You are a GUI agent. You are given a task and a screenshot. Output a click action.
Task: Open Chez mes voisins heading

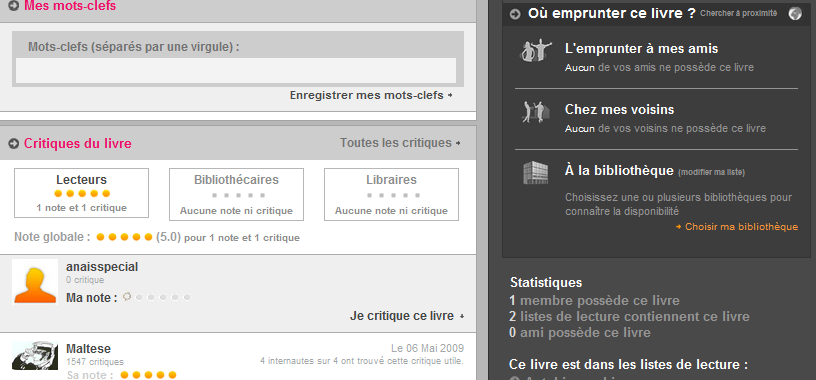coord(619,110)
